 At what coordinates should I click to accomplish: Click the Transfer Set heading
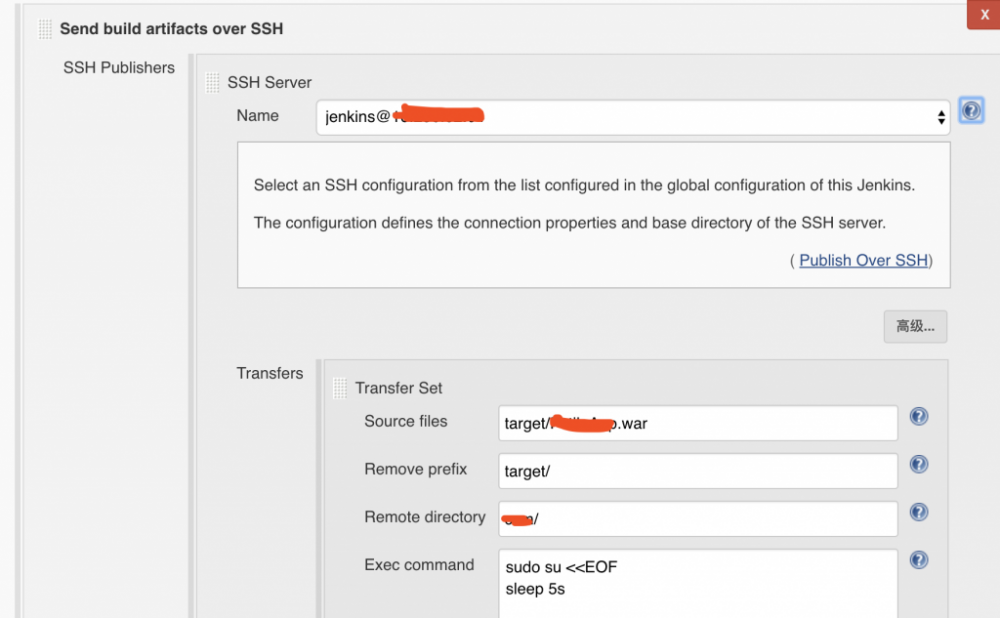point(399,388)
